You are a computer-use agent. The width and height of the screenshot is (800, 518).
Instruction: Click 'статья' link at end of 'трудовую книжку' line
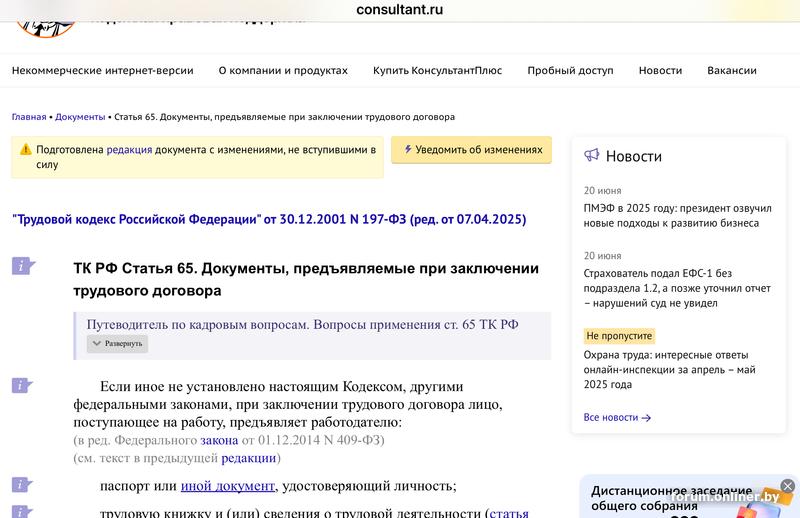pos(509,512)
